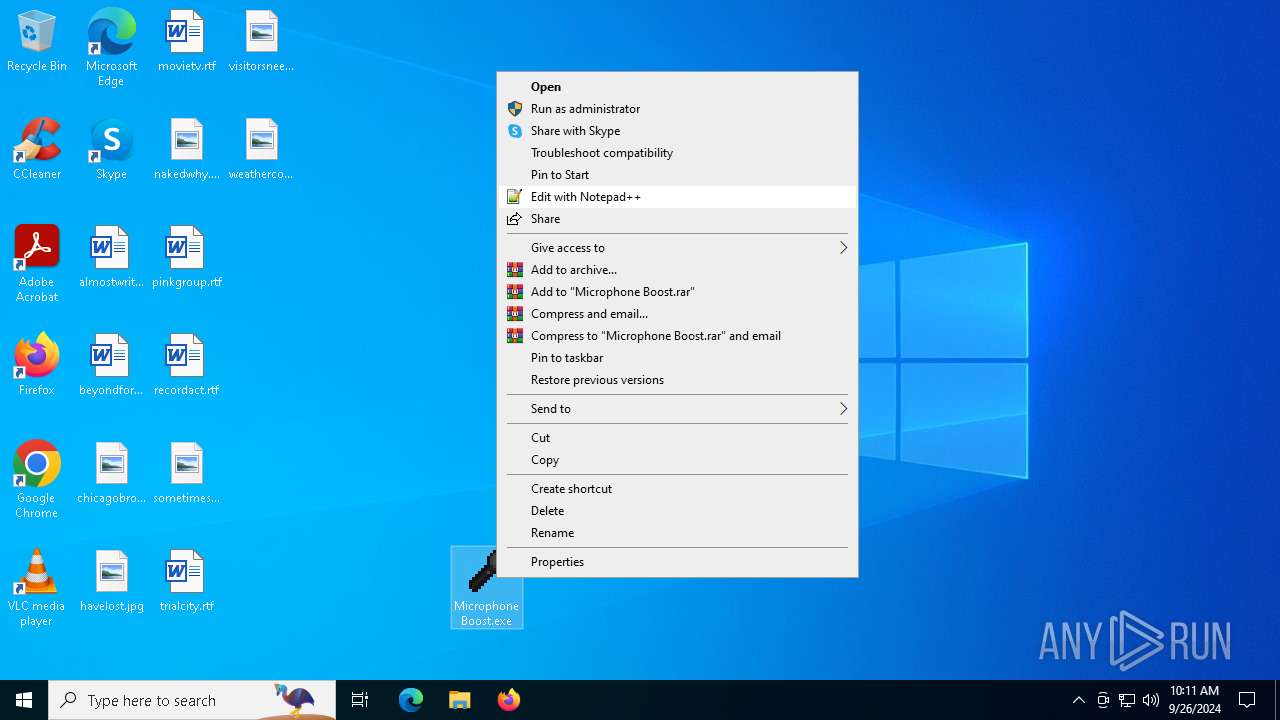Select the Adobe Acrobat desktop shortcut
The width and height of the screenshot is (1280, 720).
pyautogui.click(x=37, y=264)
